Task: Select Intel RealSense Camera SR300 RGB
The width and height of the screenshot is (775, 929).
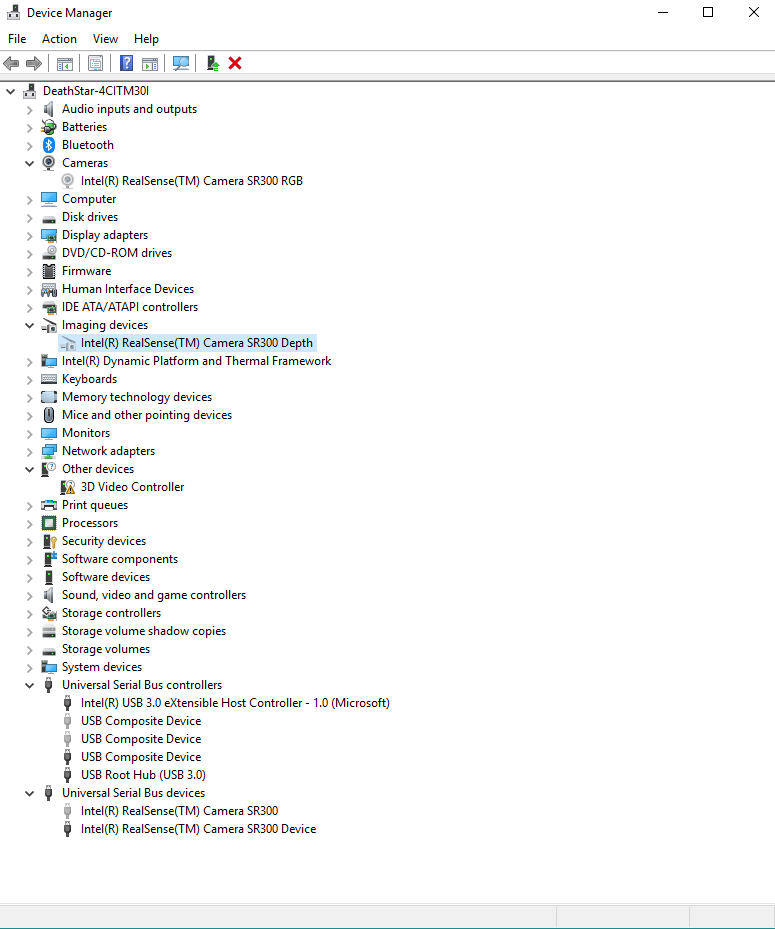Action: pos(191,181)
